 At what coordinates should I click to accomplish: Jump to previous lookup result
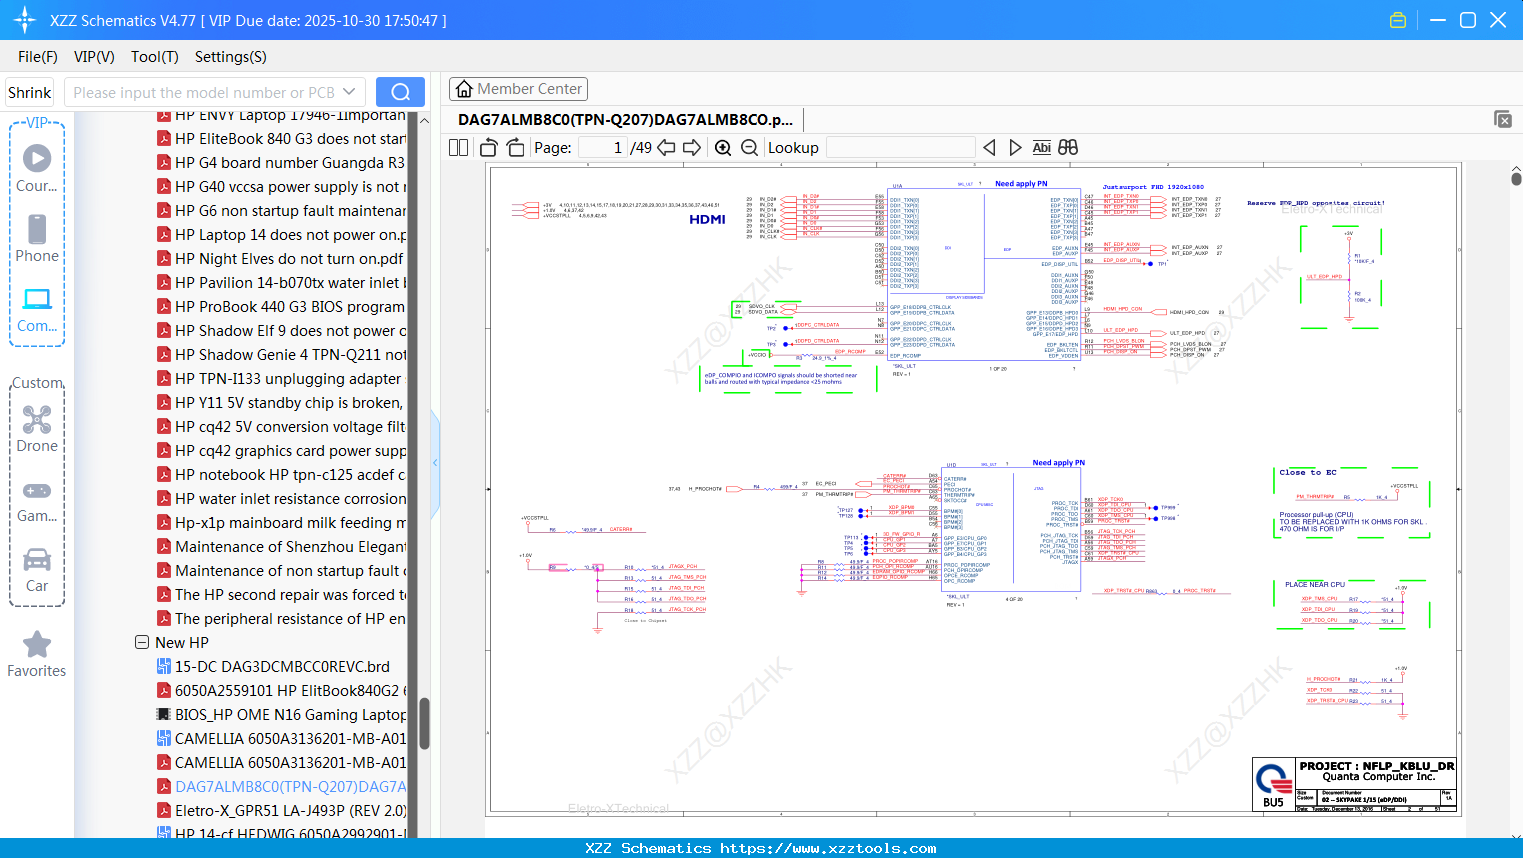[x=989, y=148]
